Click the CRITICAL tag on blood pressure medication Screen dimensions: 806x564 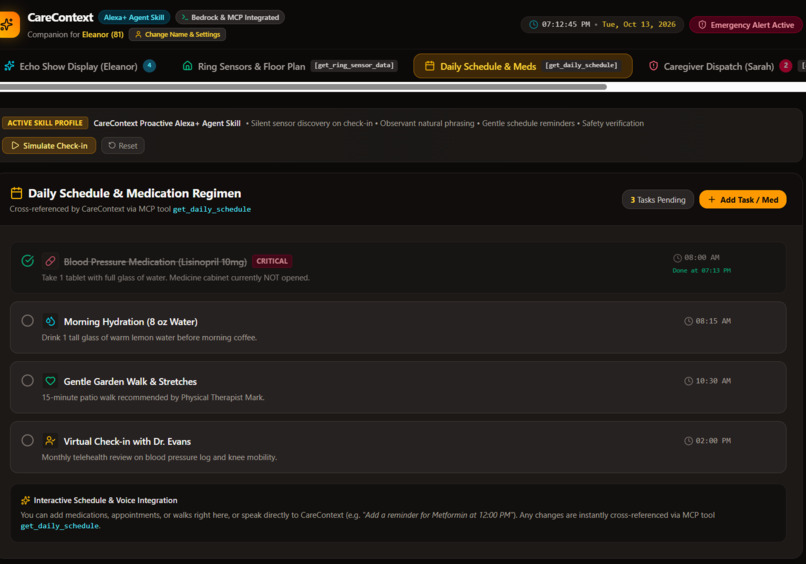pos(272,261)
